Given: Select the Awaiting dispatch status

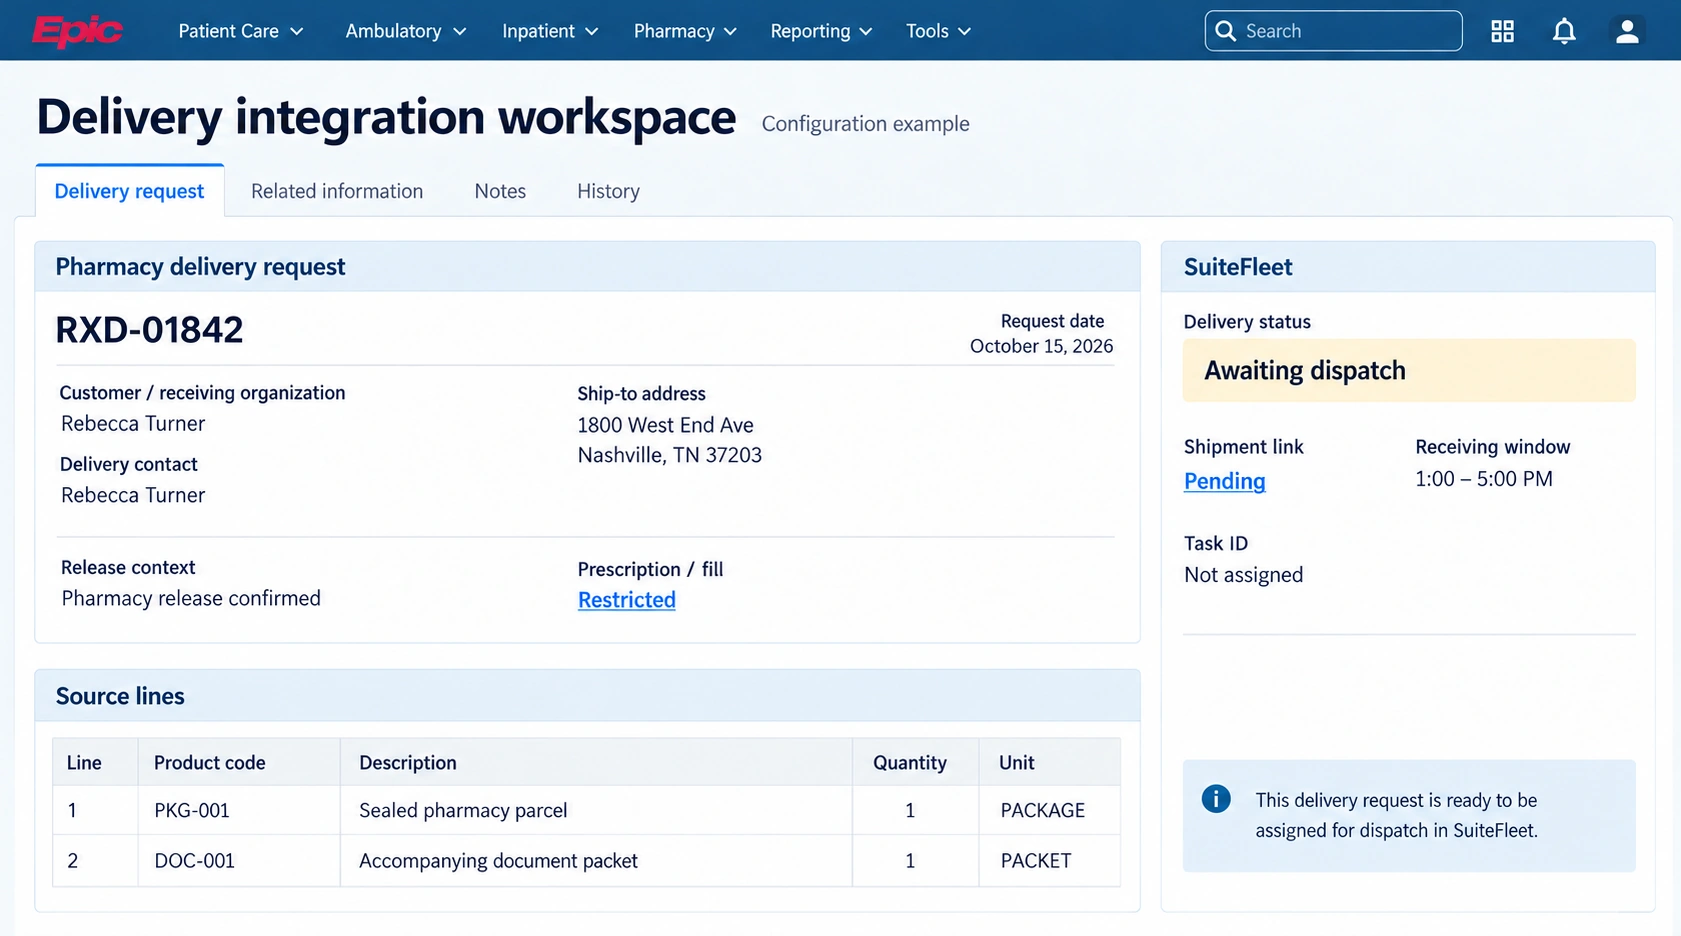Looking at the screenshot, I should [x=1409, y=371].
